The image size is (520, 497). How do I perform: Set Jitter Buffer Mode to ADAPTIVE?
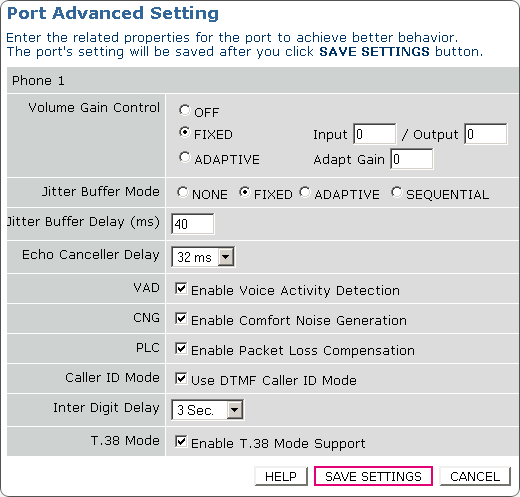305,192
